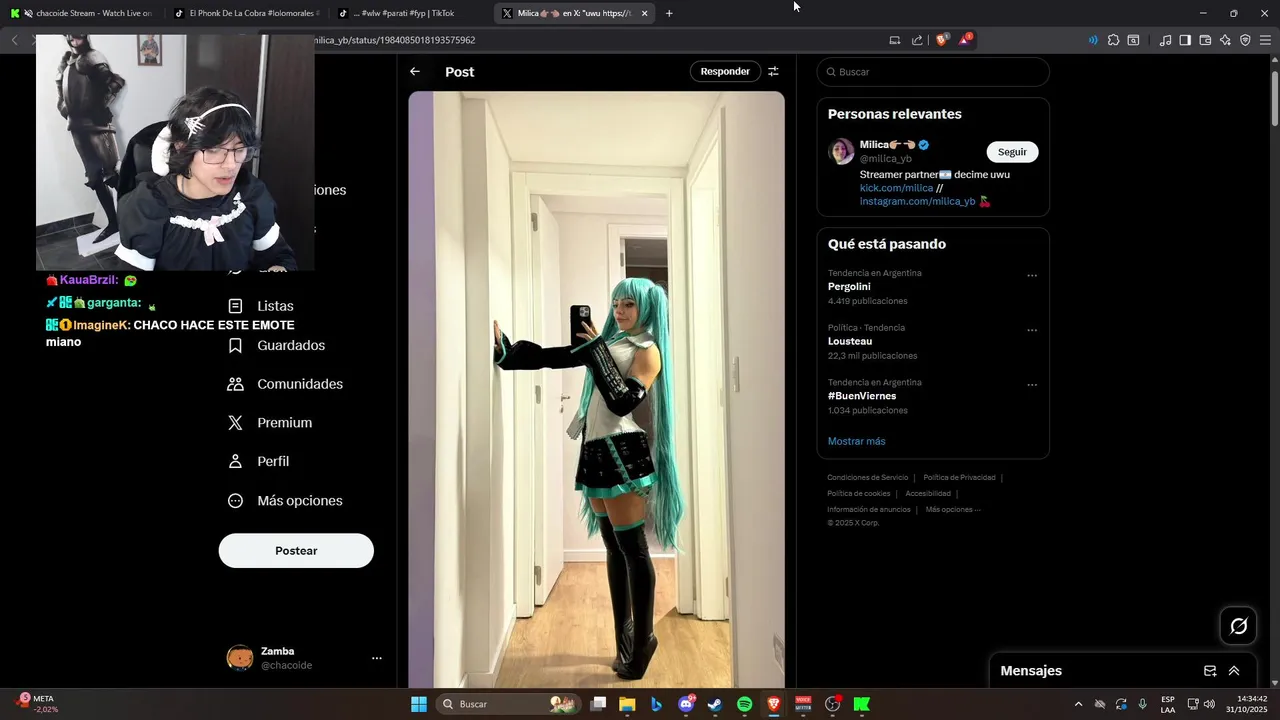Open a new browser tab
The width and height of the screenshot is (1280, 720).
[669, 13]
